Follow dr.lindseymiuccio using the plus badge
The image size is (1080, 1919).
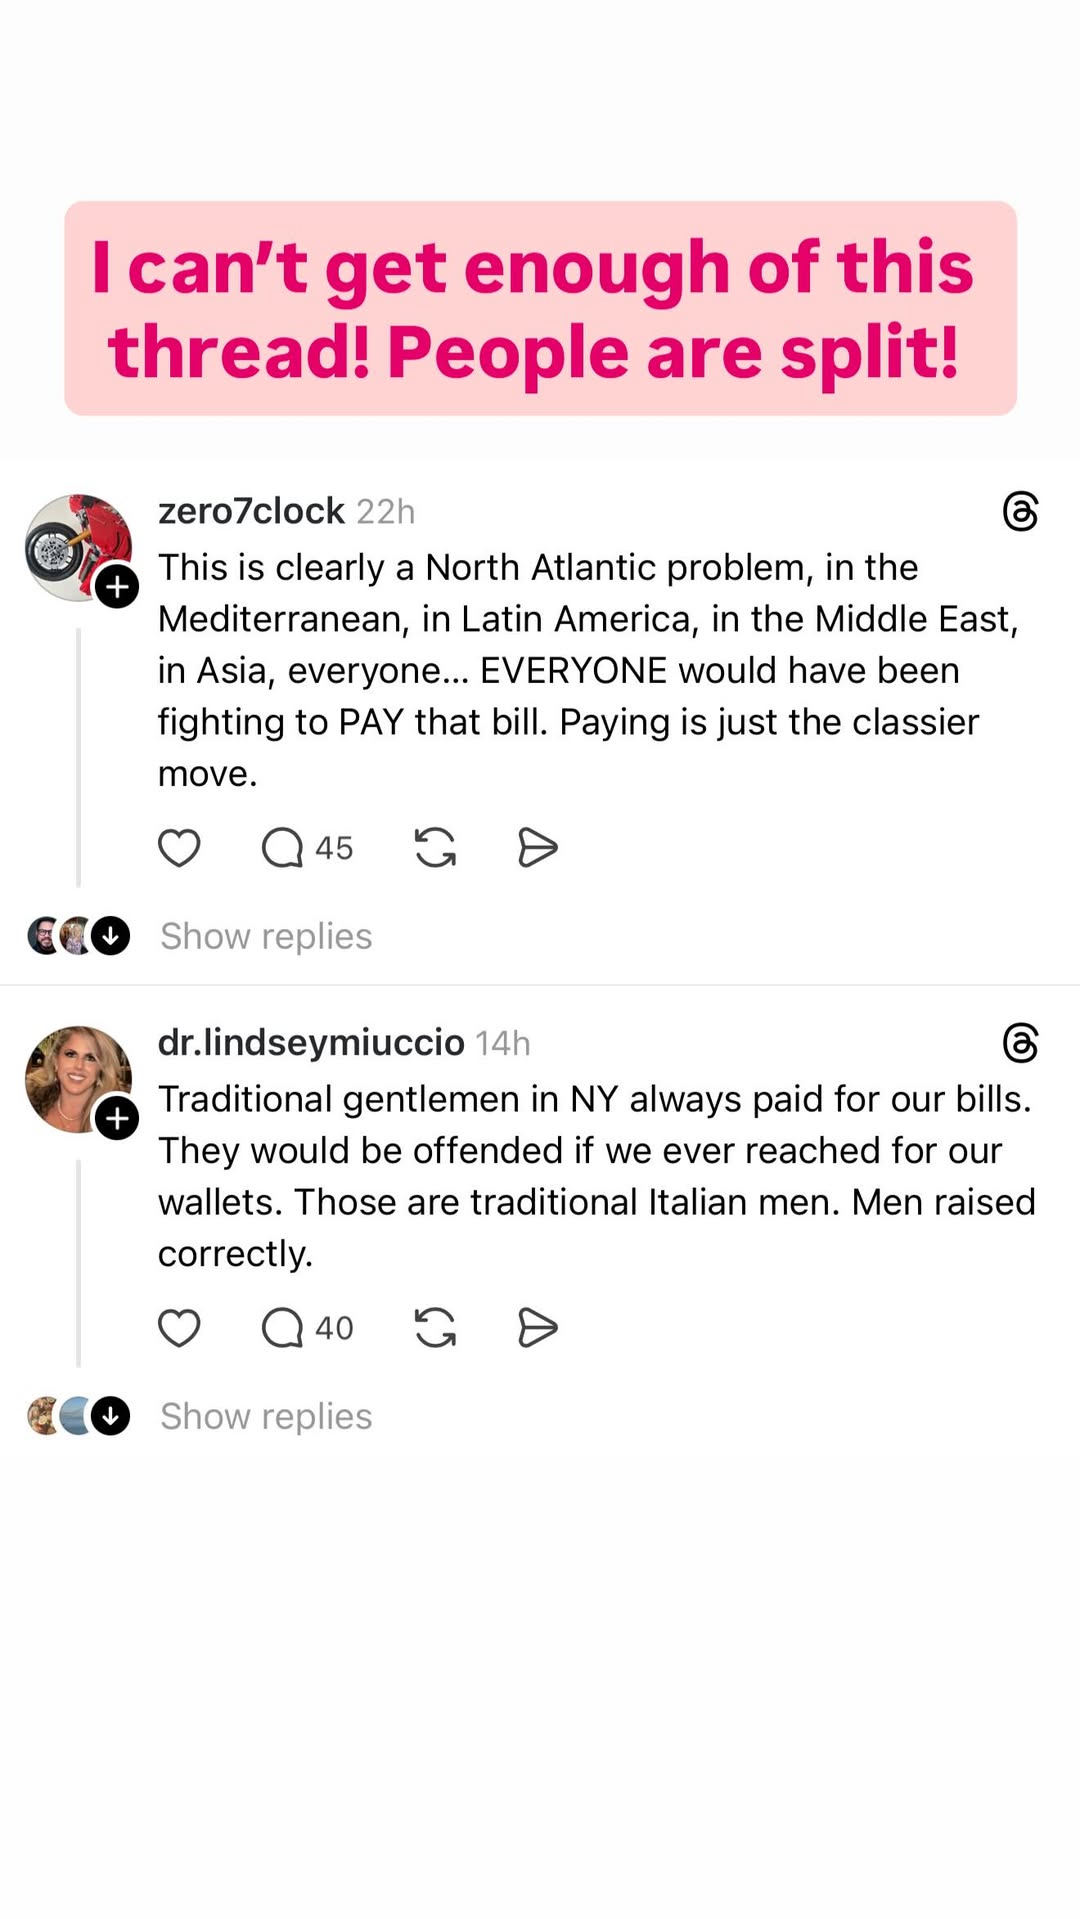pos(117,1118)
